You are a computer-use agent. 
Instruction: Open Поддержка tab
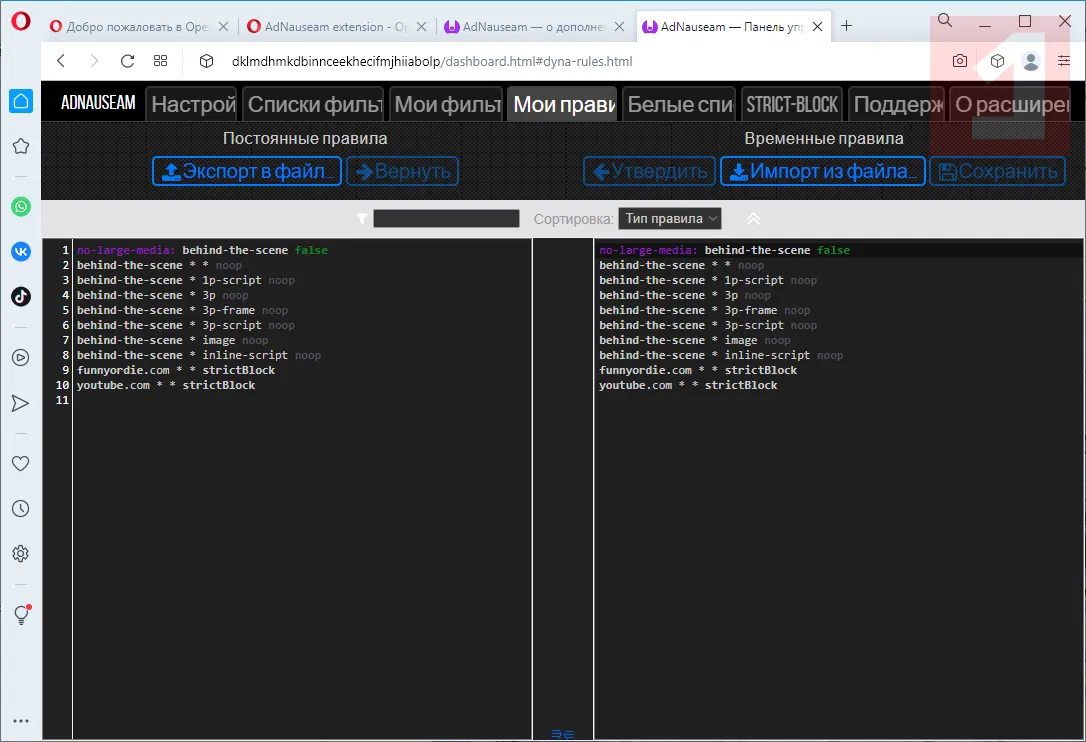pos(897,104)
